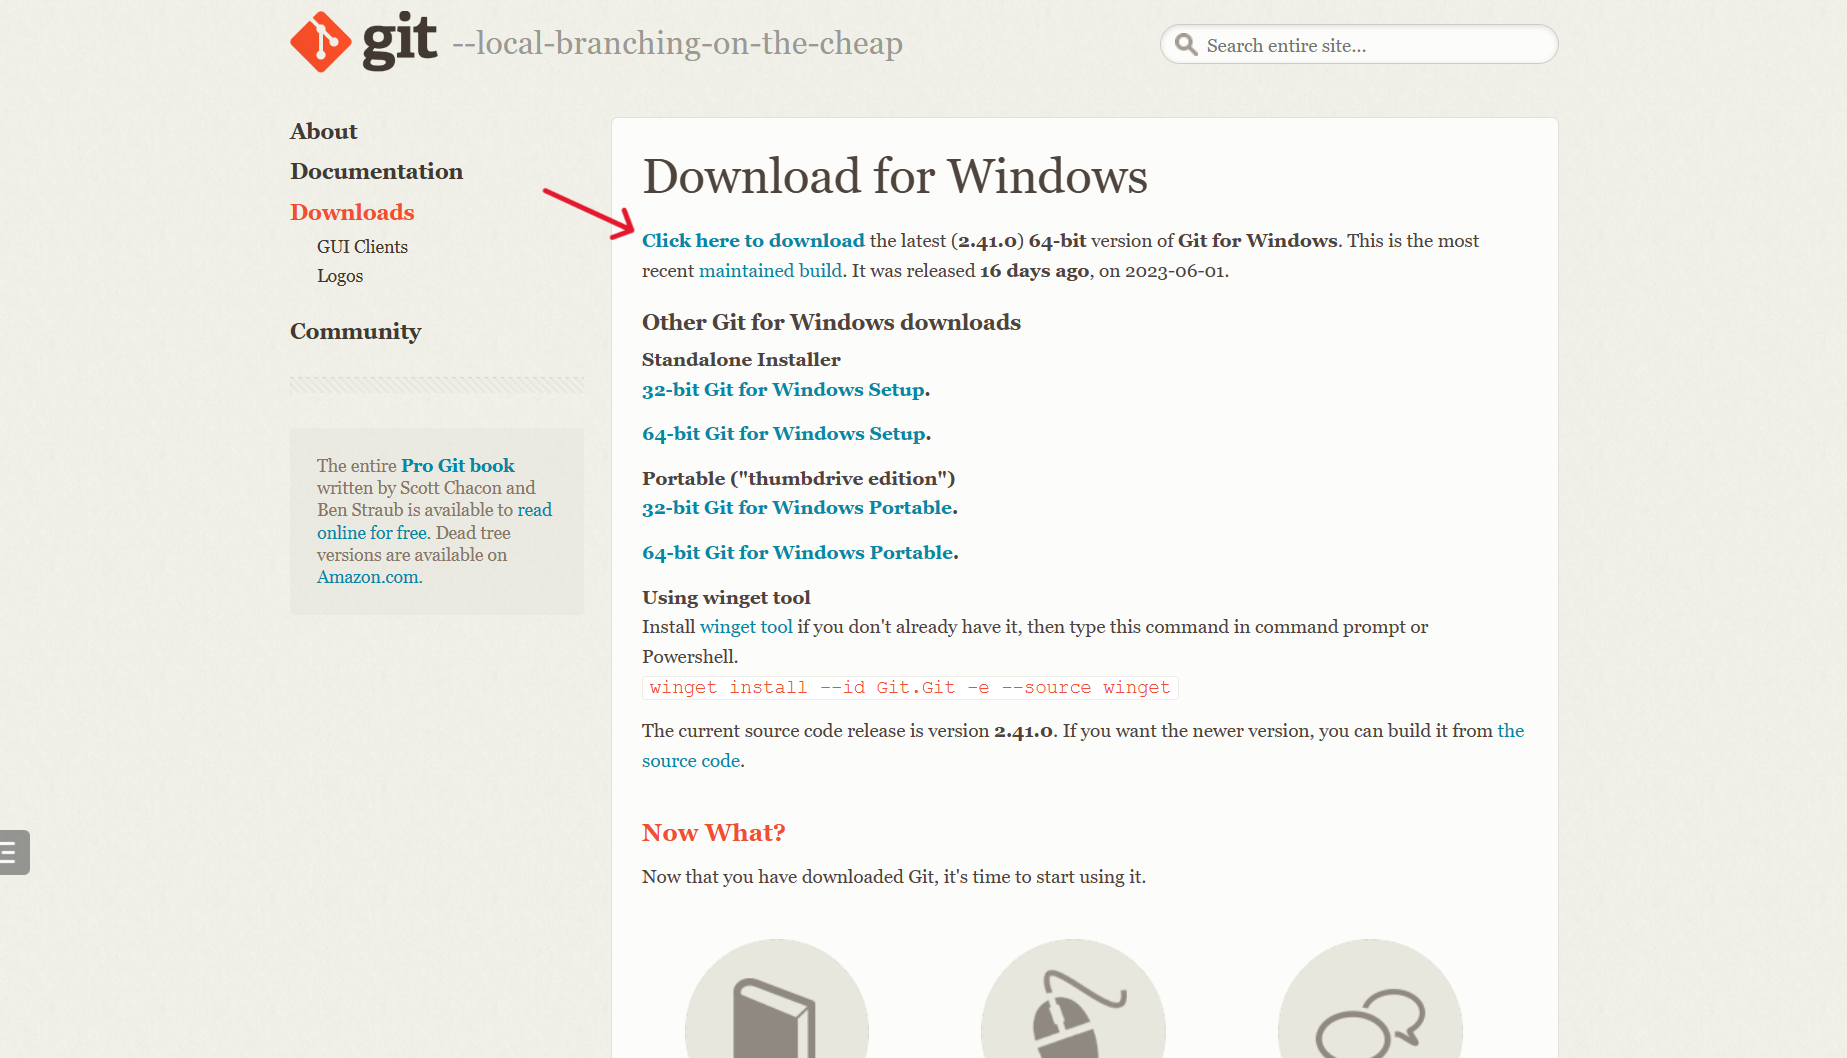The height and width of the screenshot is (1058, 1847).
Task: Click the Git diamond logo icon
Action: pyautogui.click(x=320, y=42)
